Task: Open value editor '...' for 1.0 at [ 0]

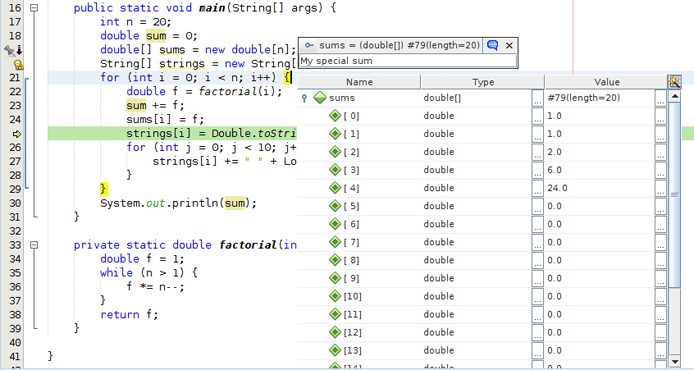Action: point(660,116)
